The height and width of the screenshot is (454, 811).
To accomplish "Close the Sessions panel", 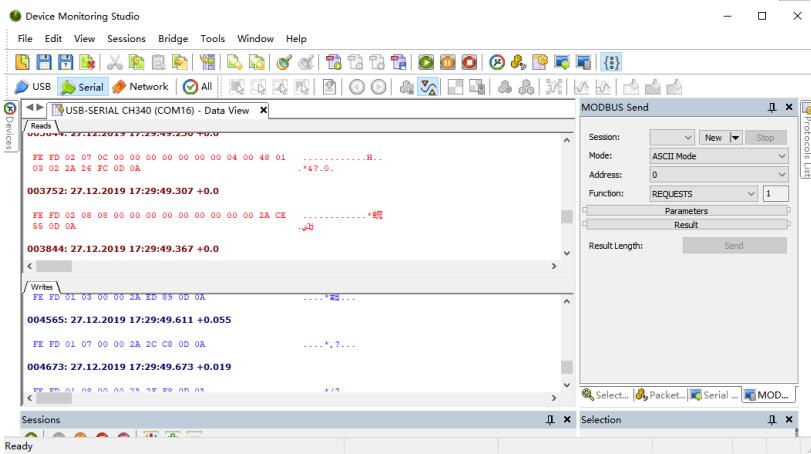I will point(567,419).
